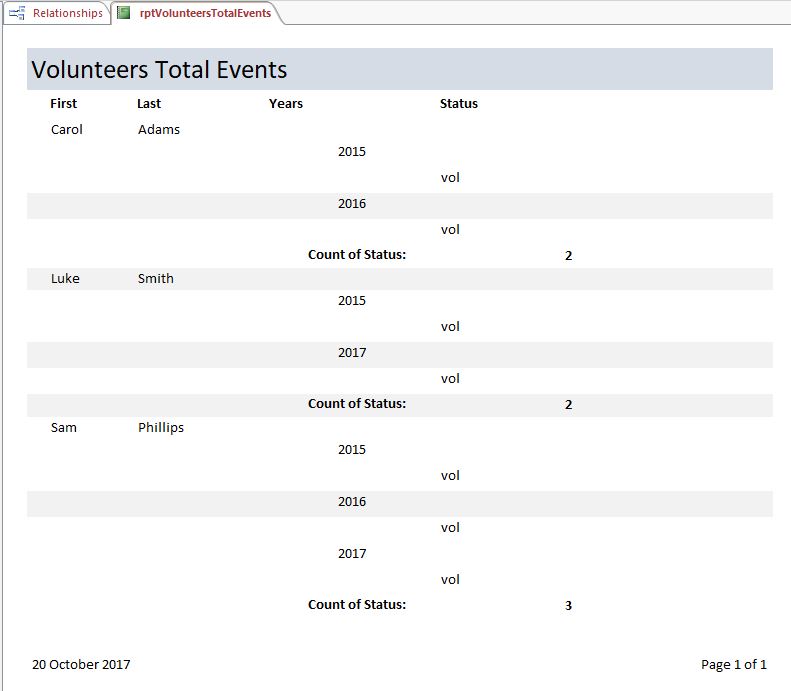This screenshot has height=691, width=791.
Task: Click the Count of Status value 3
Action: (568, 605)
